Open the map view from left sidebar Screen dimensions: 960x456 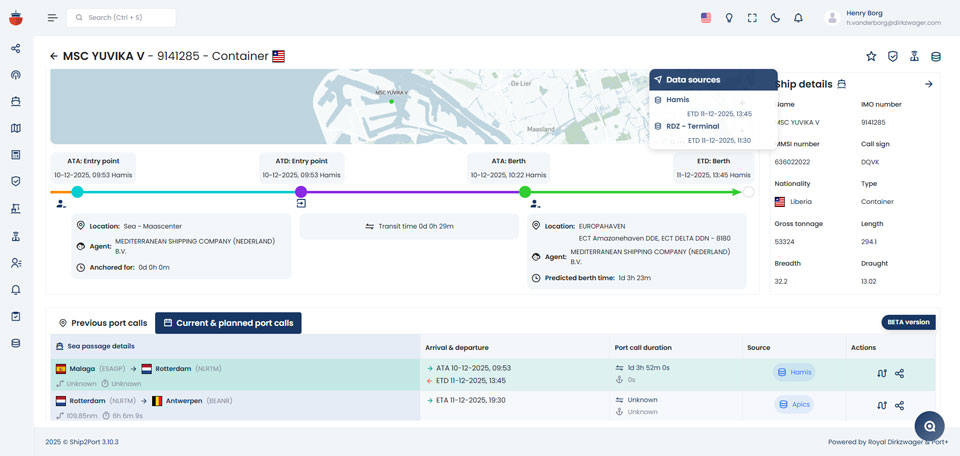click(15, 128)
